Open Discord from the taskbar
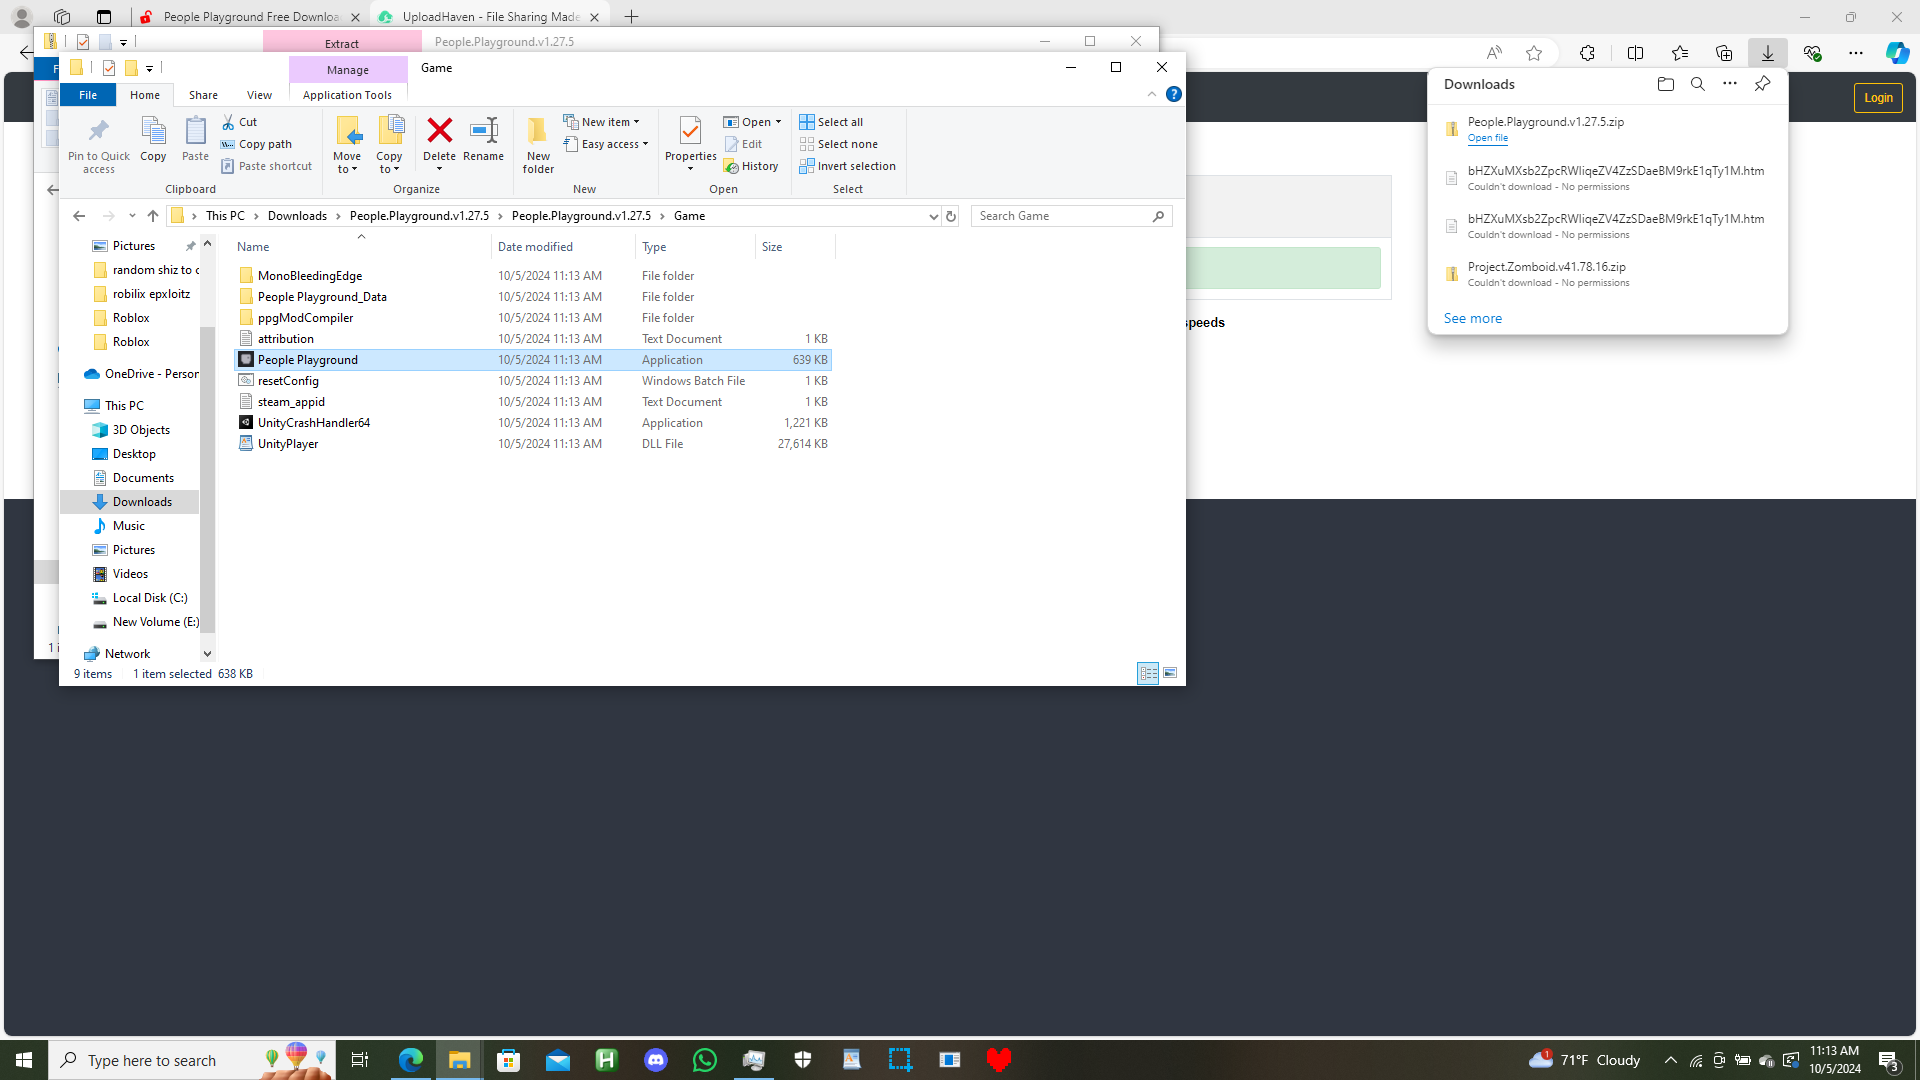1920x1080 pixels. coord(656,1060)
